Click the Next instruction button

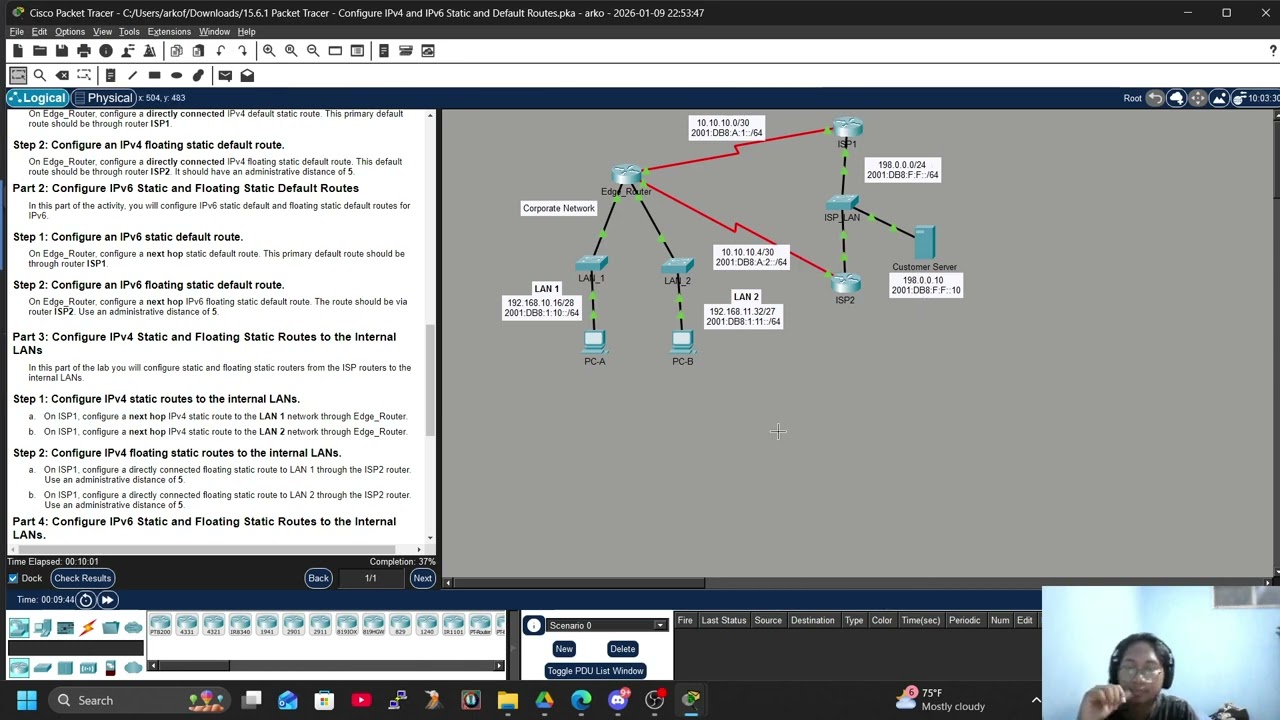422,578
